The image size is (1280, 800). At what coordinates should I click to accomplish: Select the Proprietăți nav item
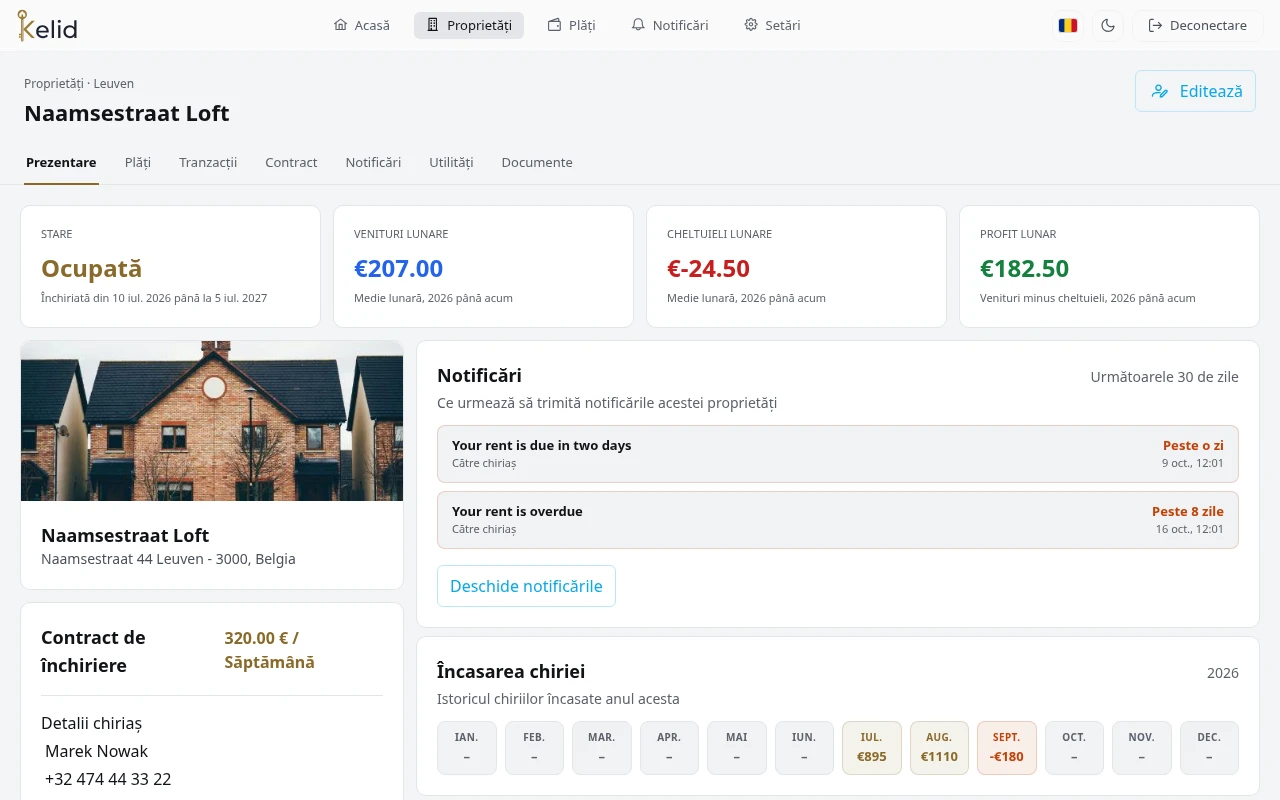469,25
